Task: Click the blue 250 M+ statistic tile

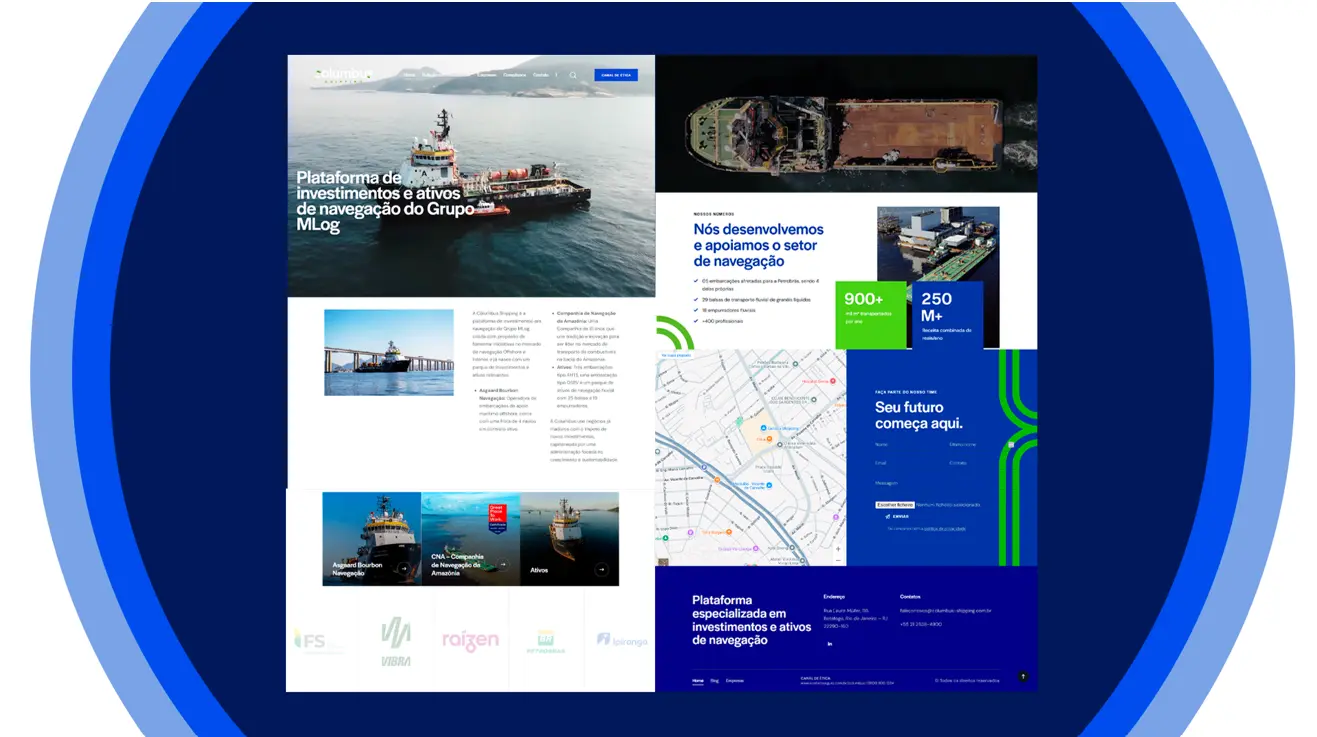Action: click(948, 314)
